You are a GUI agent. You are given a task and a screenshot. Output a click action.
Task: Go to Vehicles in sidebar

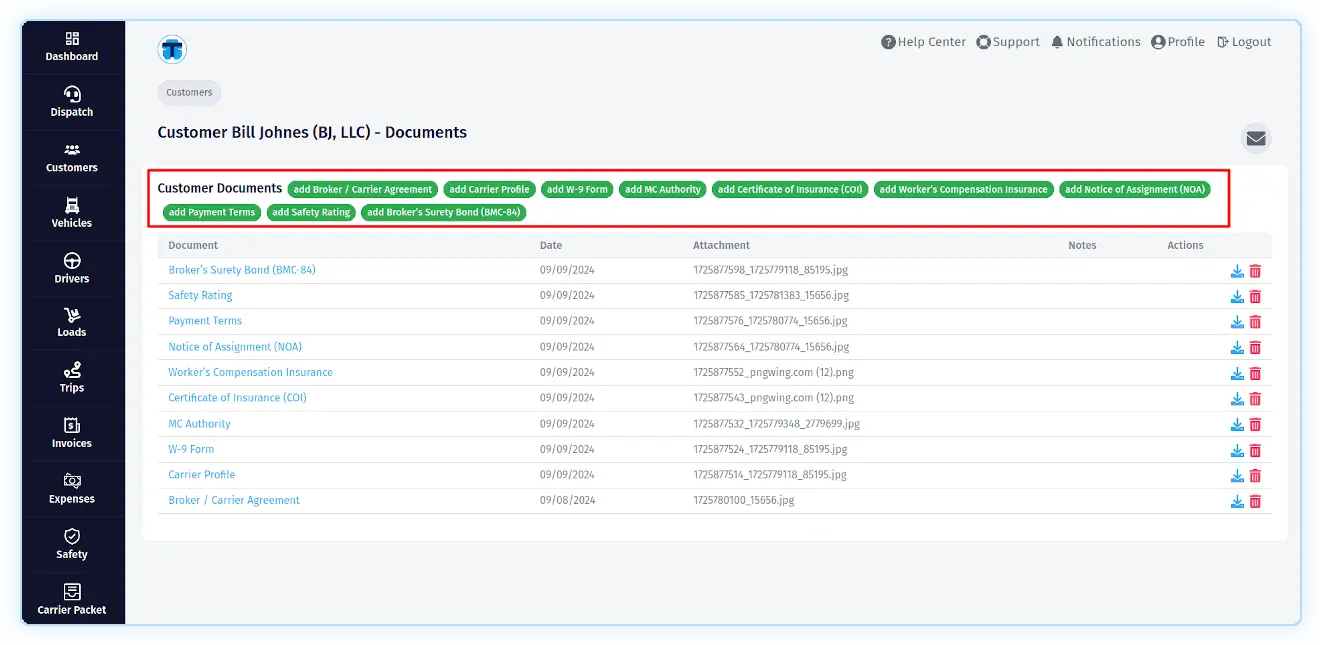click(x=72, y=213)
